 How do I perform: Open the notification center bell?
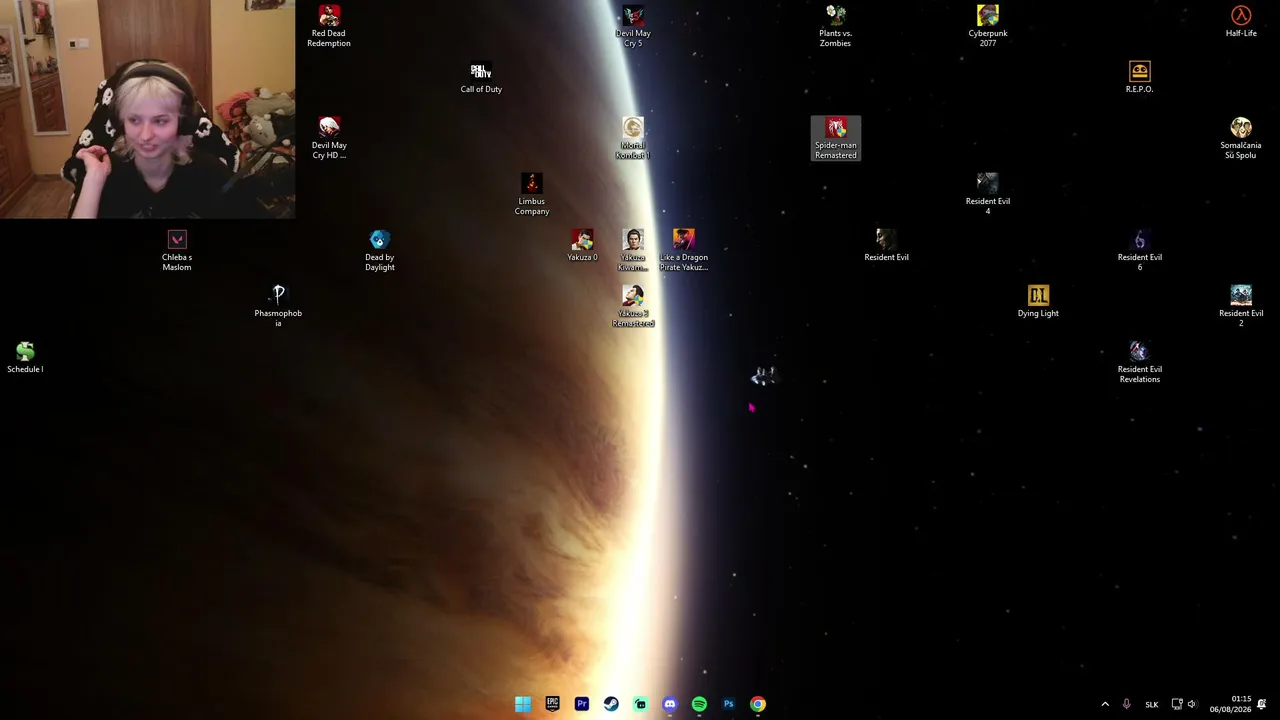pos(1262,704)
